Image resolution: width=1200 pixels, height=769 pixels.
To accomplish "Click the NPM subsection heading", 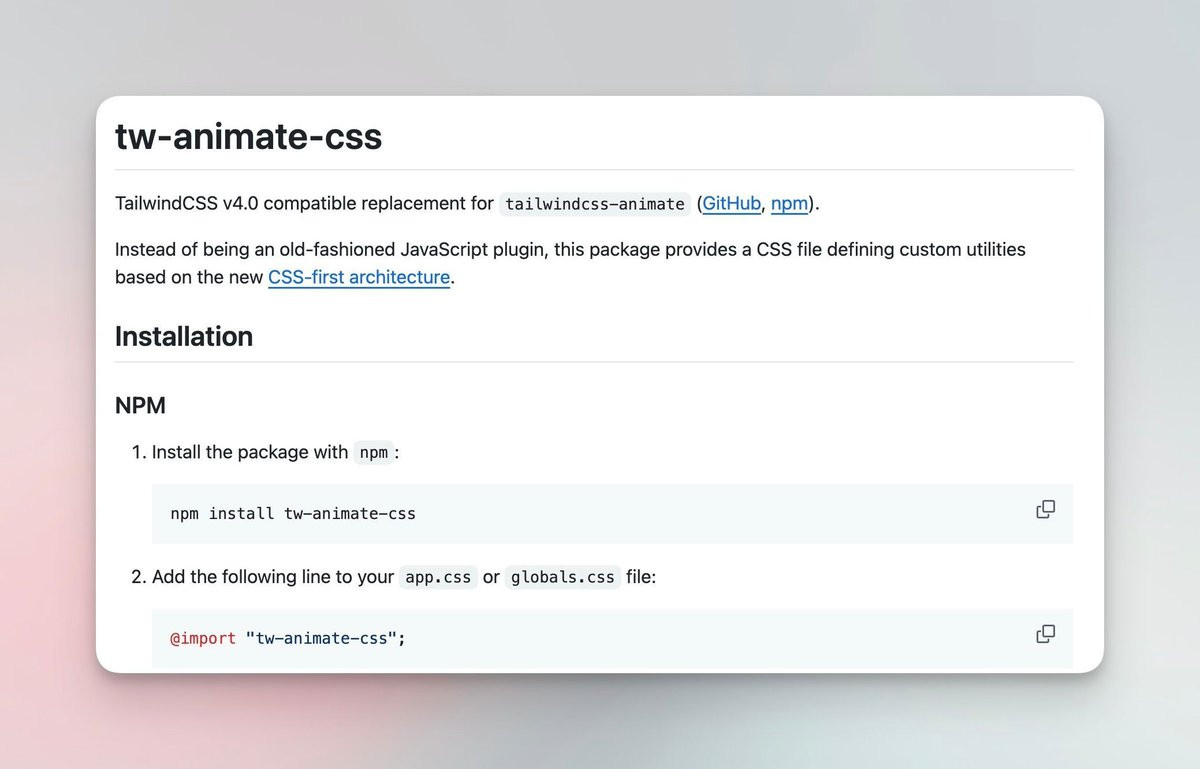I will tap(140, 405).
